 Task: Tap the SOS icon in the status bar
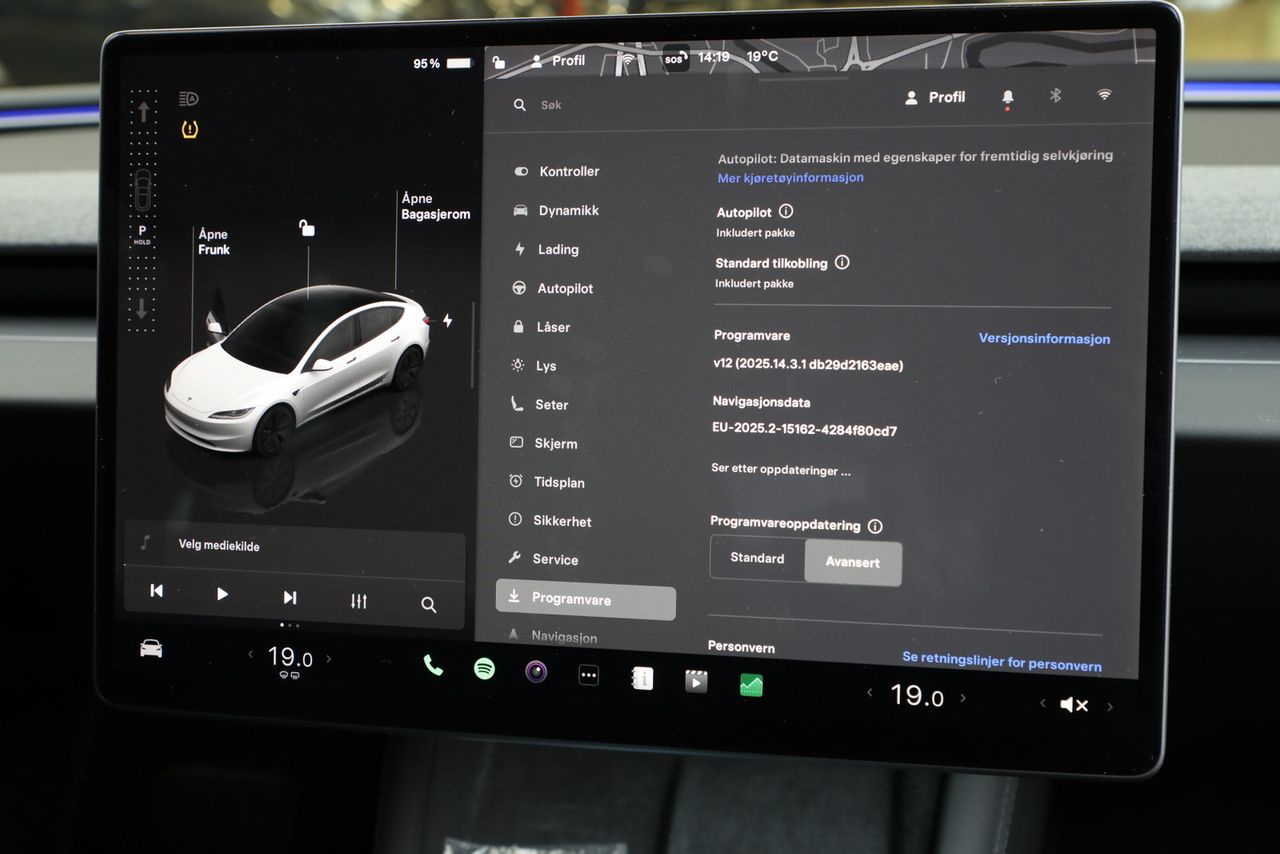676,59
